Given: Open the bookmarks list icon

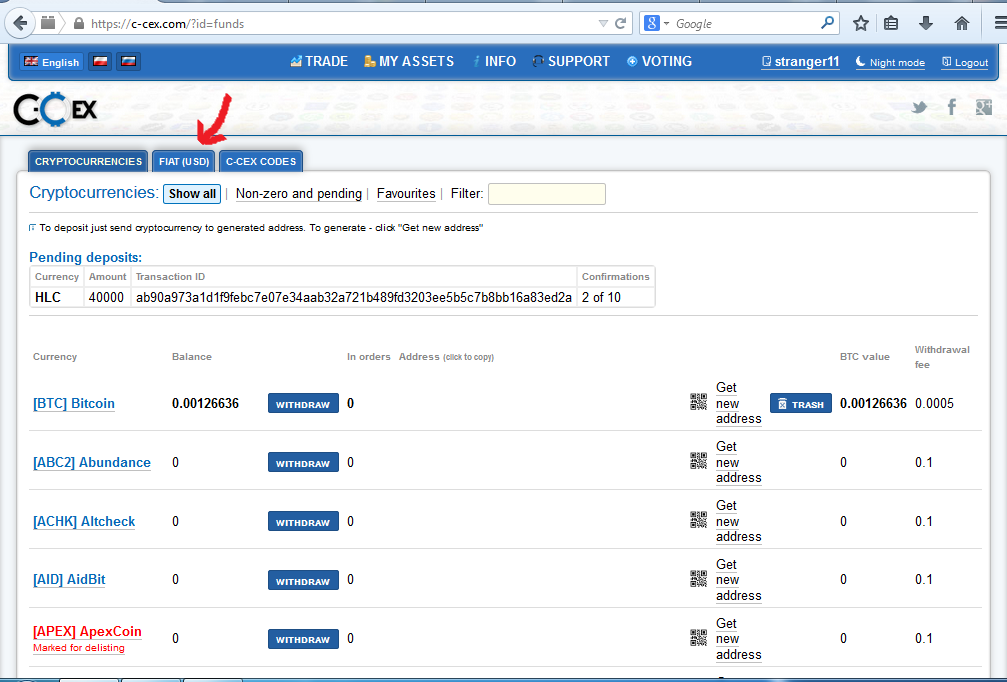Looking at the screenshot, I should coord(891,24).
